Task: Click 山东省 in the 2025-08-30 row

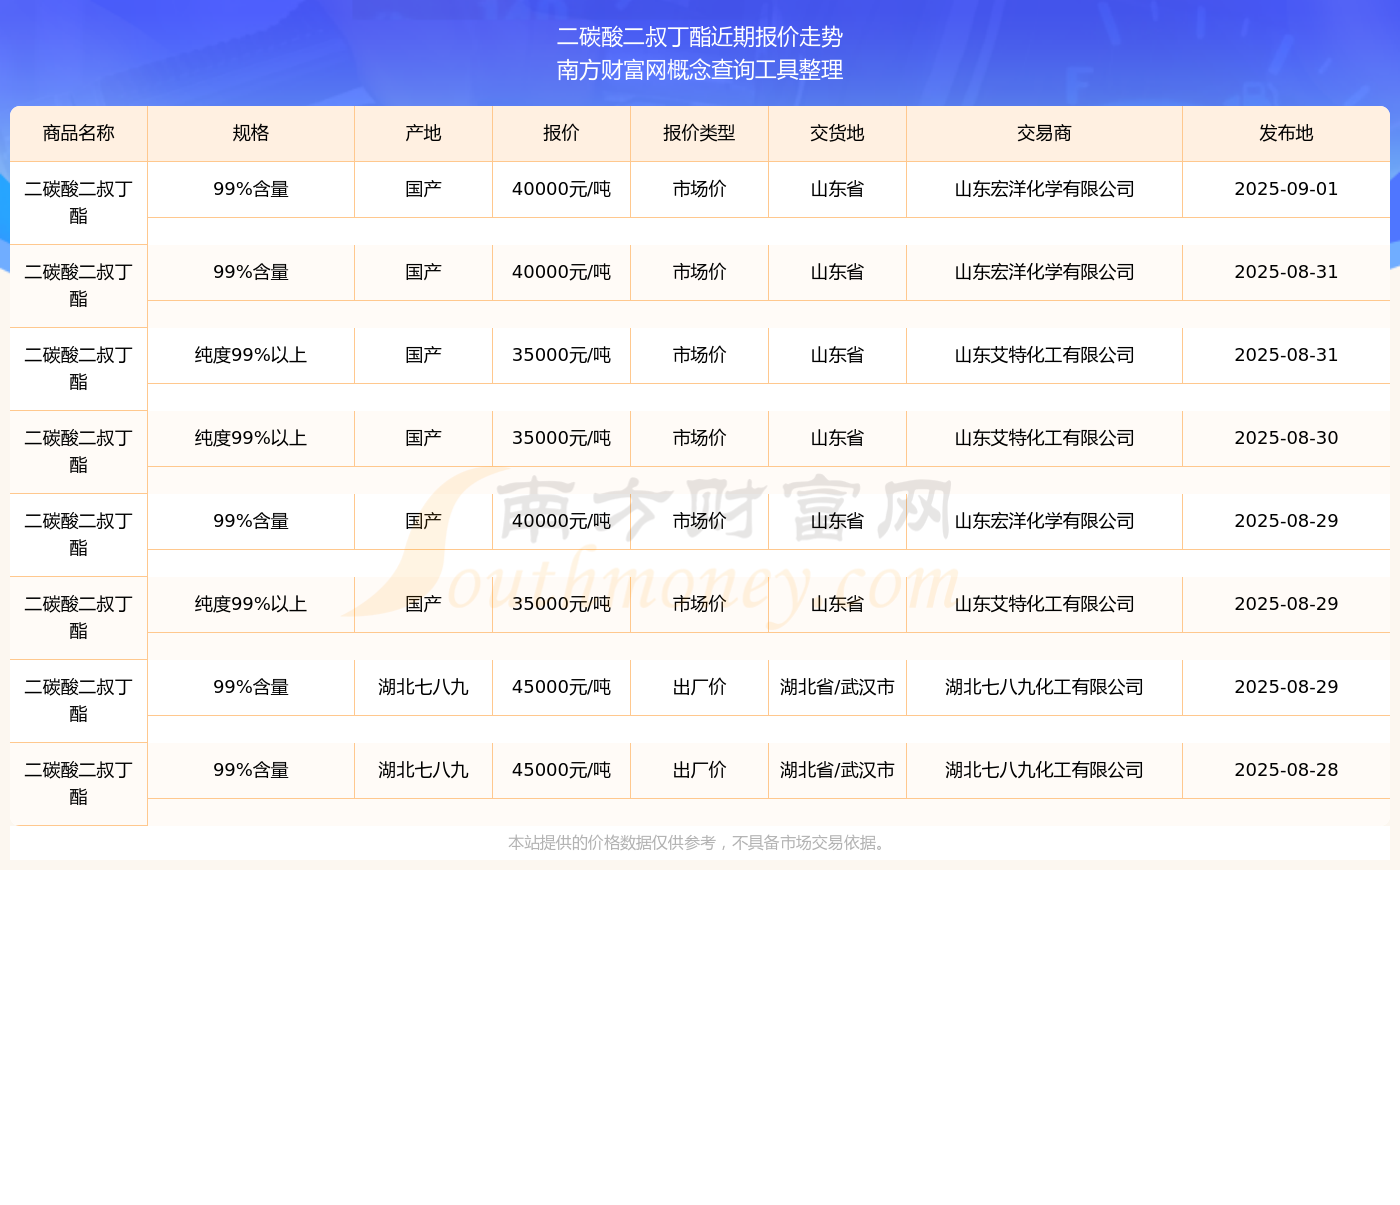Action: [838, 438]
